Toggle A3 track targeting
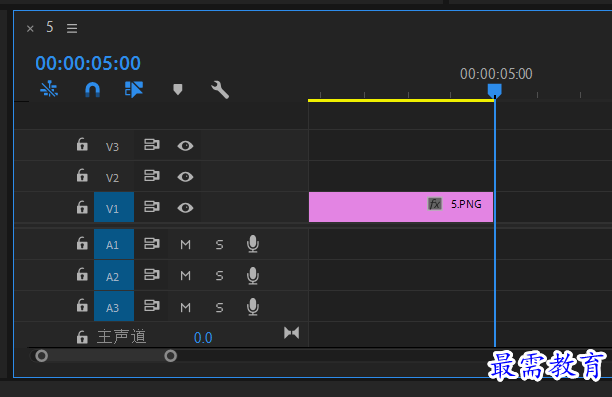 pos(114,306)
